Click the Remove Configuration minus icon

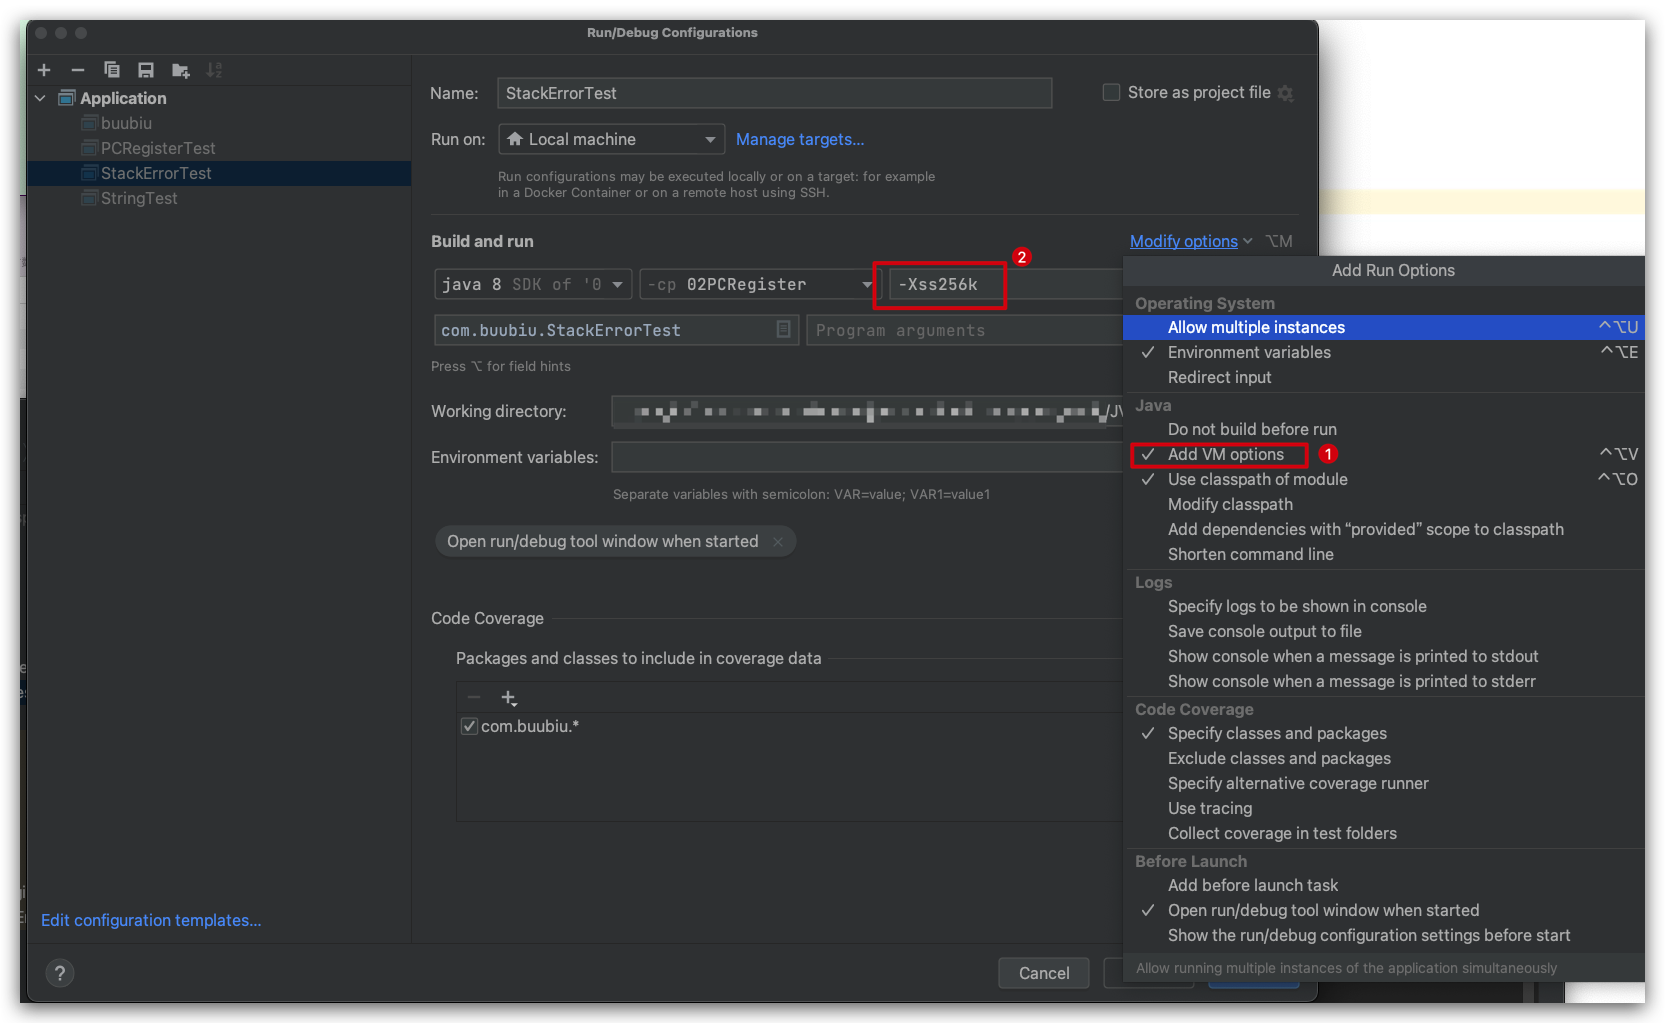coord(78,70)
